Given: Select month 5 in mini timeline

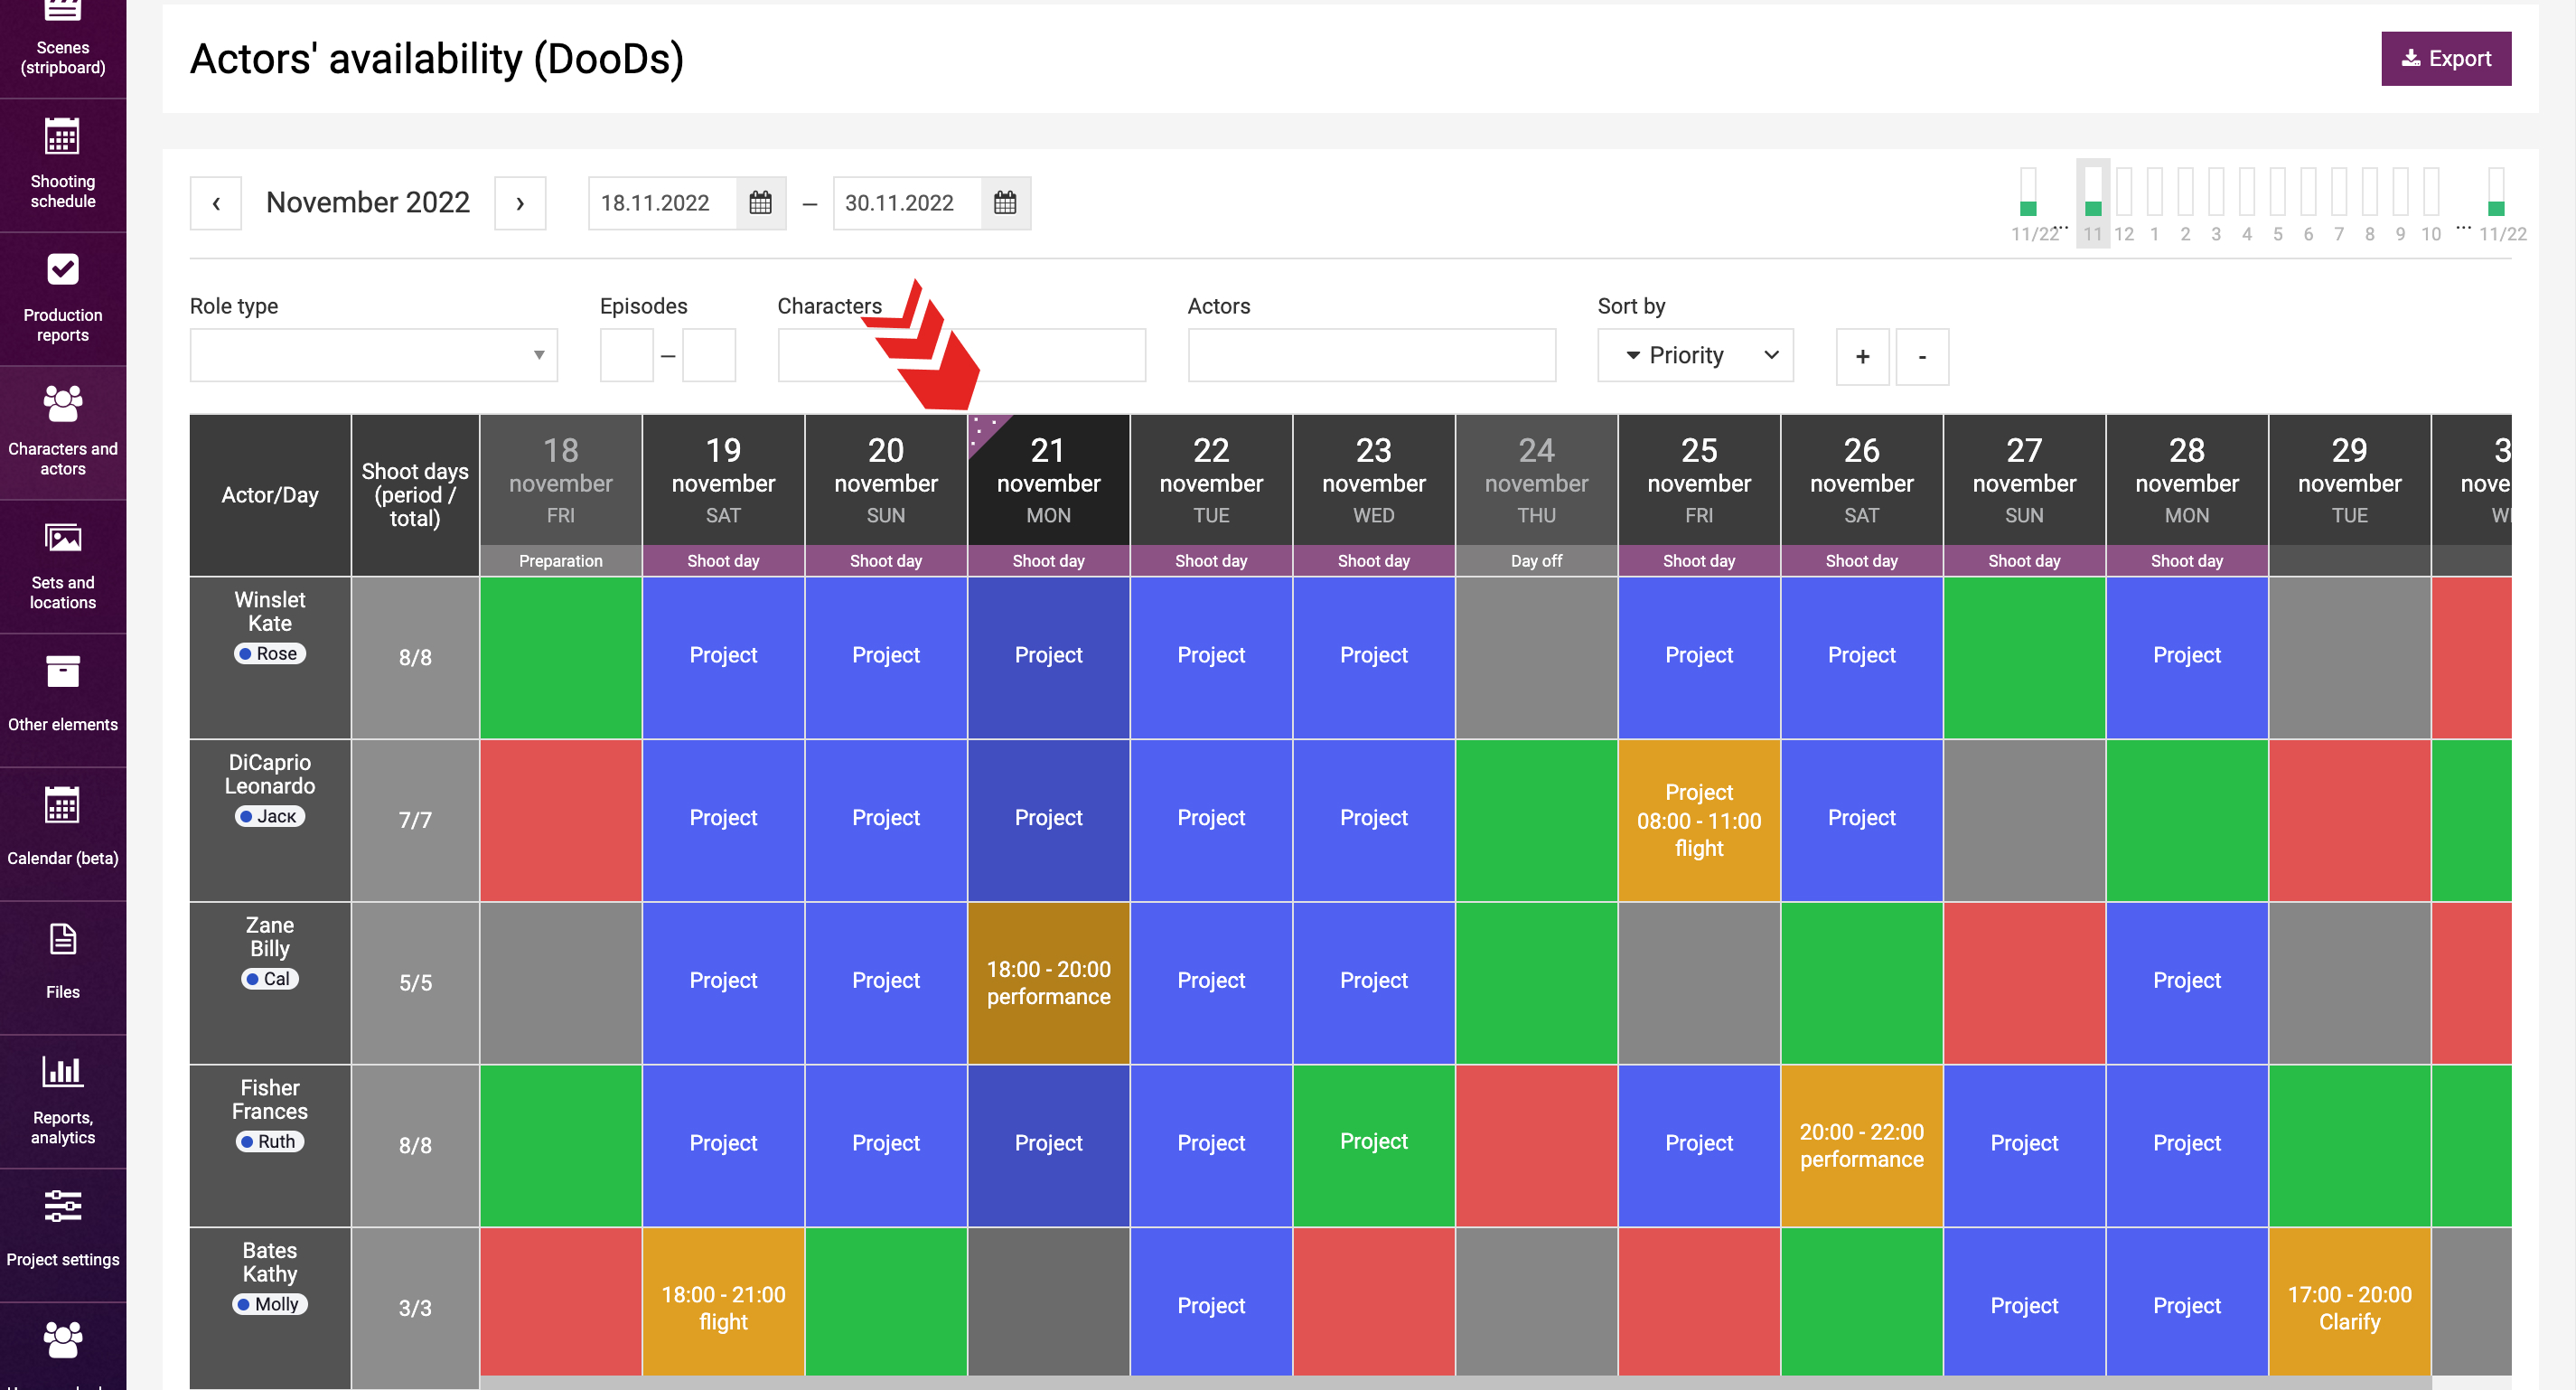Looking at the screenshot, I should tap(2278, 203).
